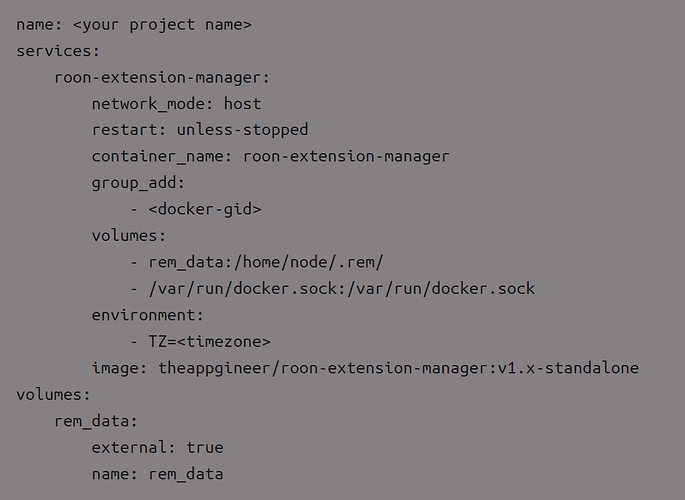Select the 'roon-extension-manager:' service key

pos(162,79)
